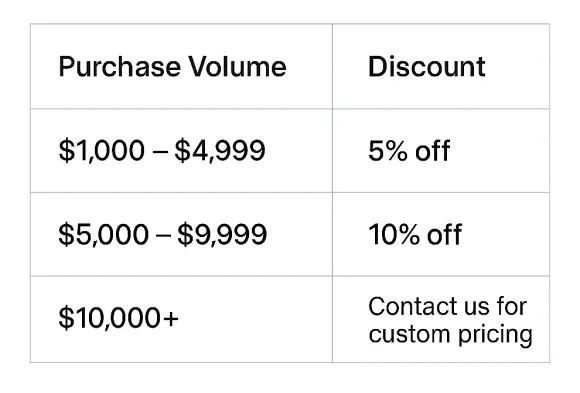Select the $5,000 amount

pos(104,234)
